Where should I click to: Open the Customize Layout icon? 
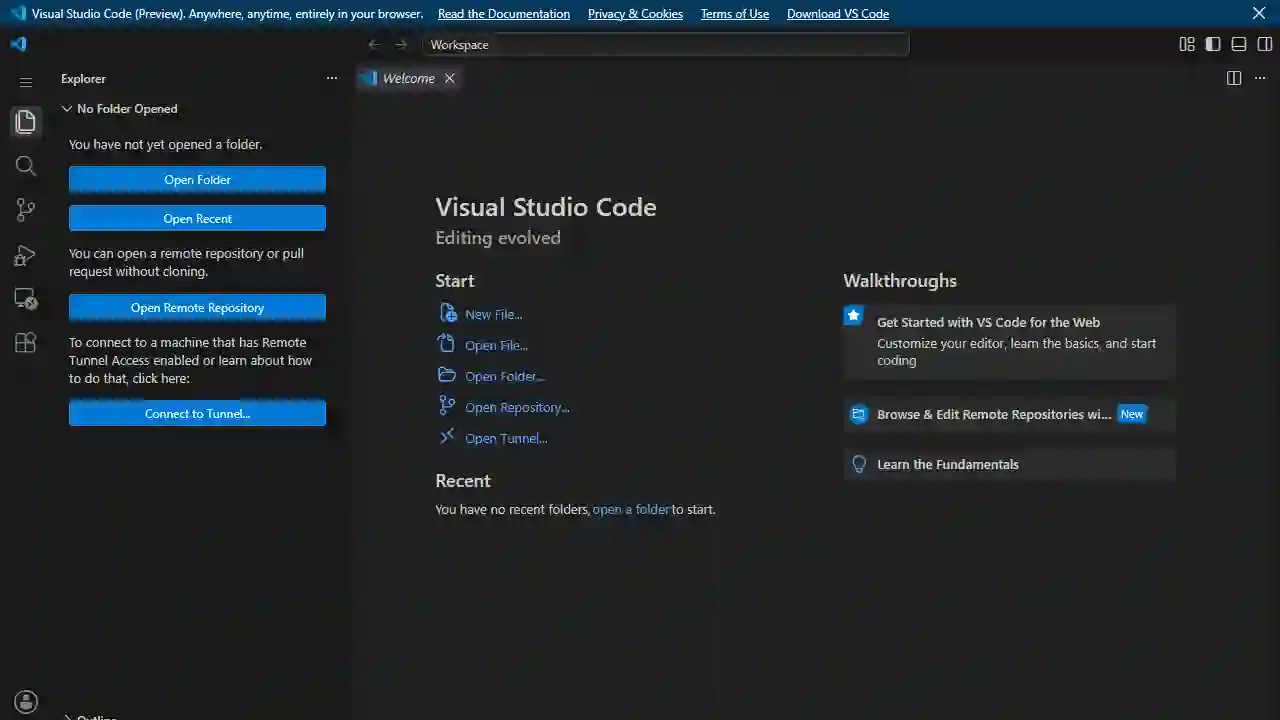click(1187, 44)
